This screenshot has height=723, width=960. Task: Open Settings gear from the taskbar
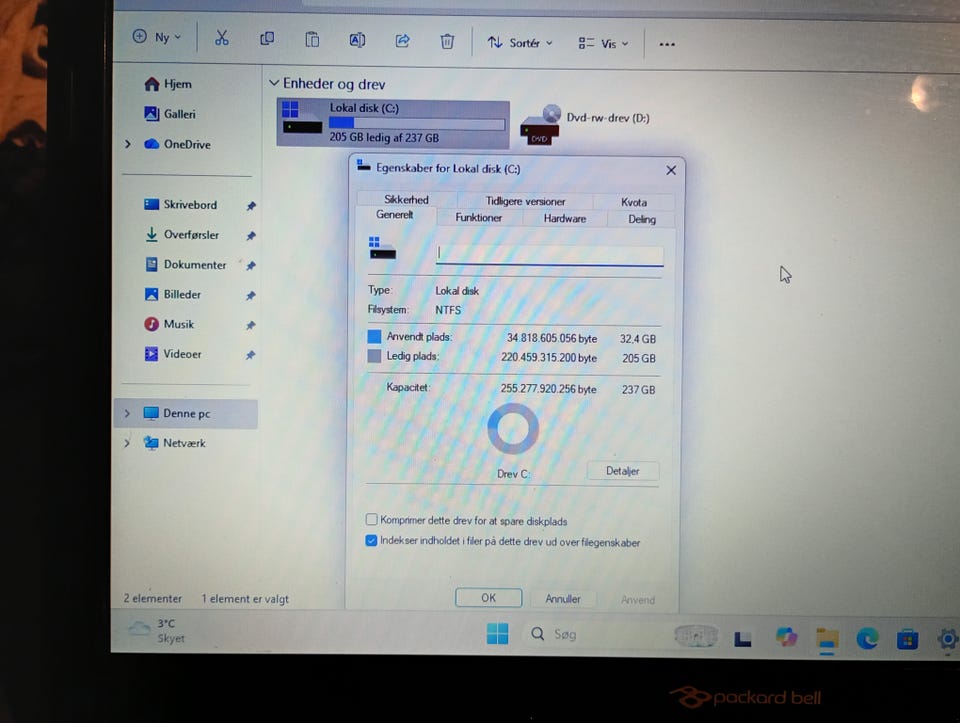pyautogui.click(x=947, y=640)
